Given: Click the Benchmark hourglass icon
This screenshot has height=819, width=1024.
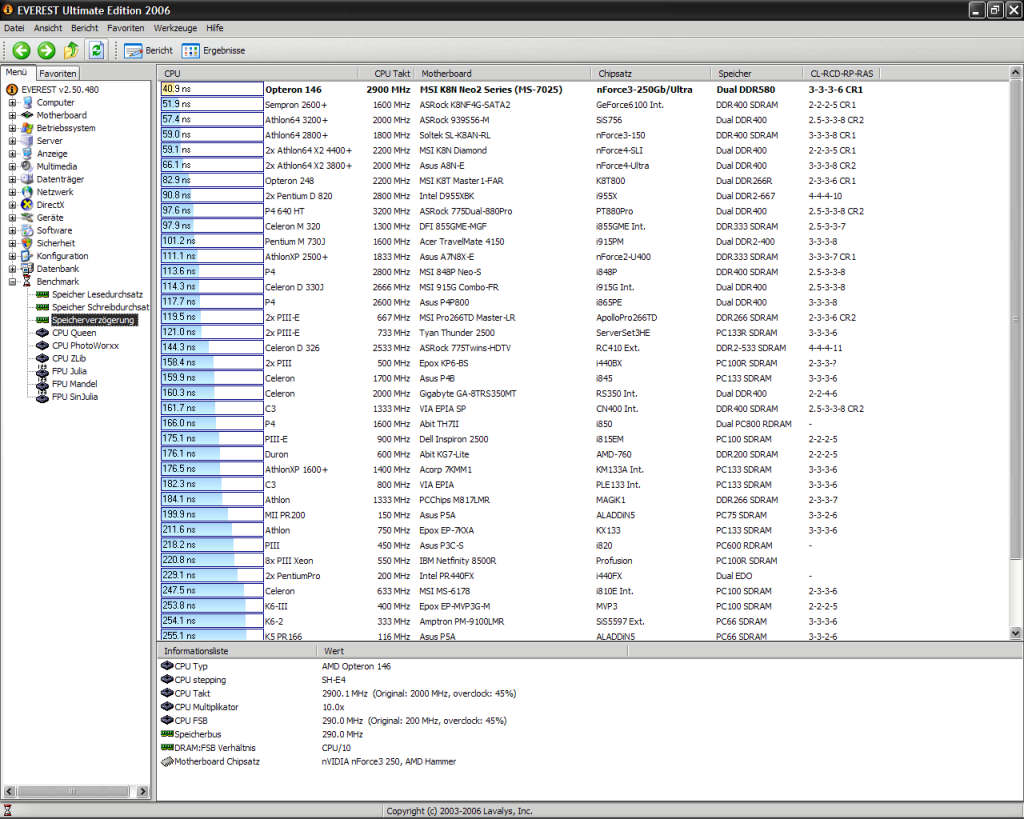Looking at the screenshot, I should tap(27, 281).
